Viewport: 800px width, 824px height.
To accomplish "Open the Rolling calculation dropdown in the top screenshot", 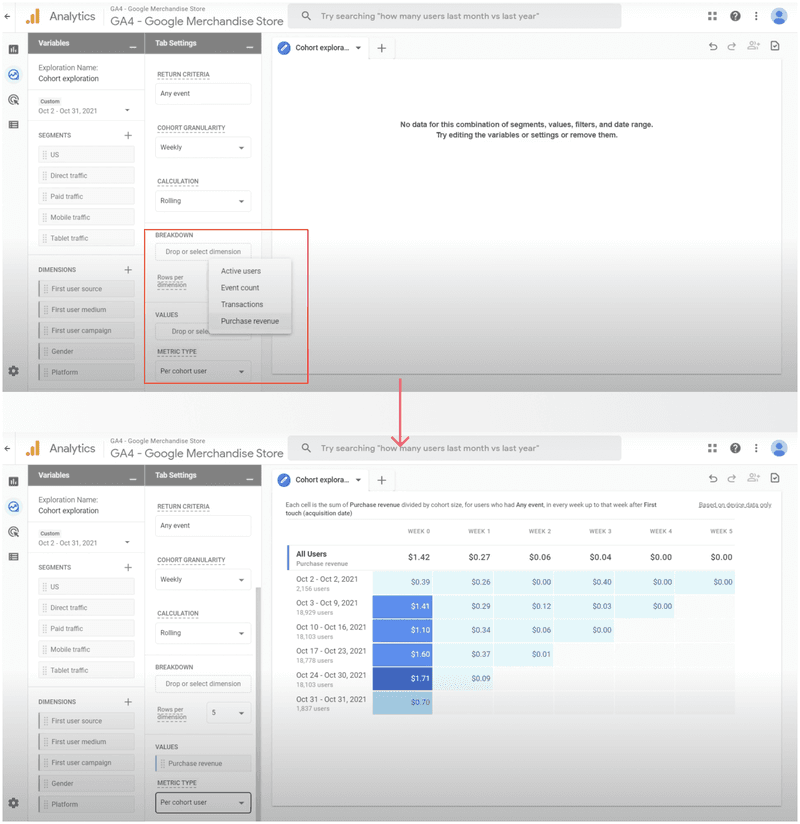I will pos(203,201).
